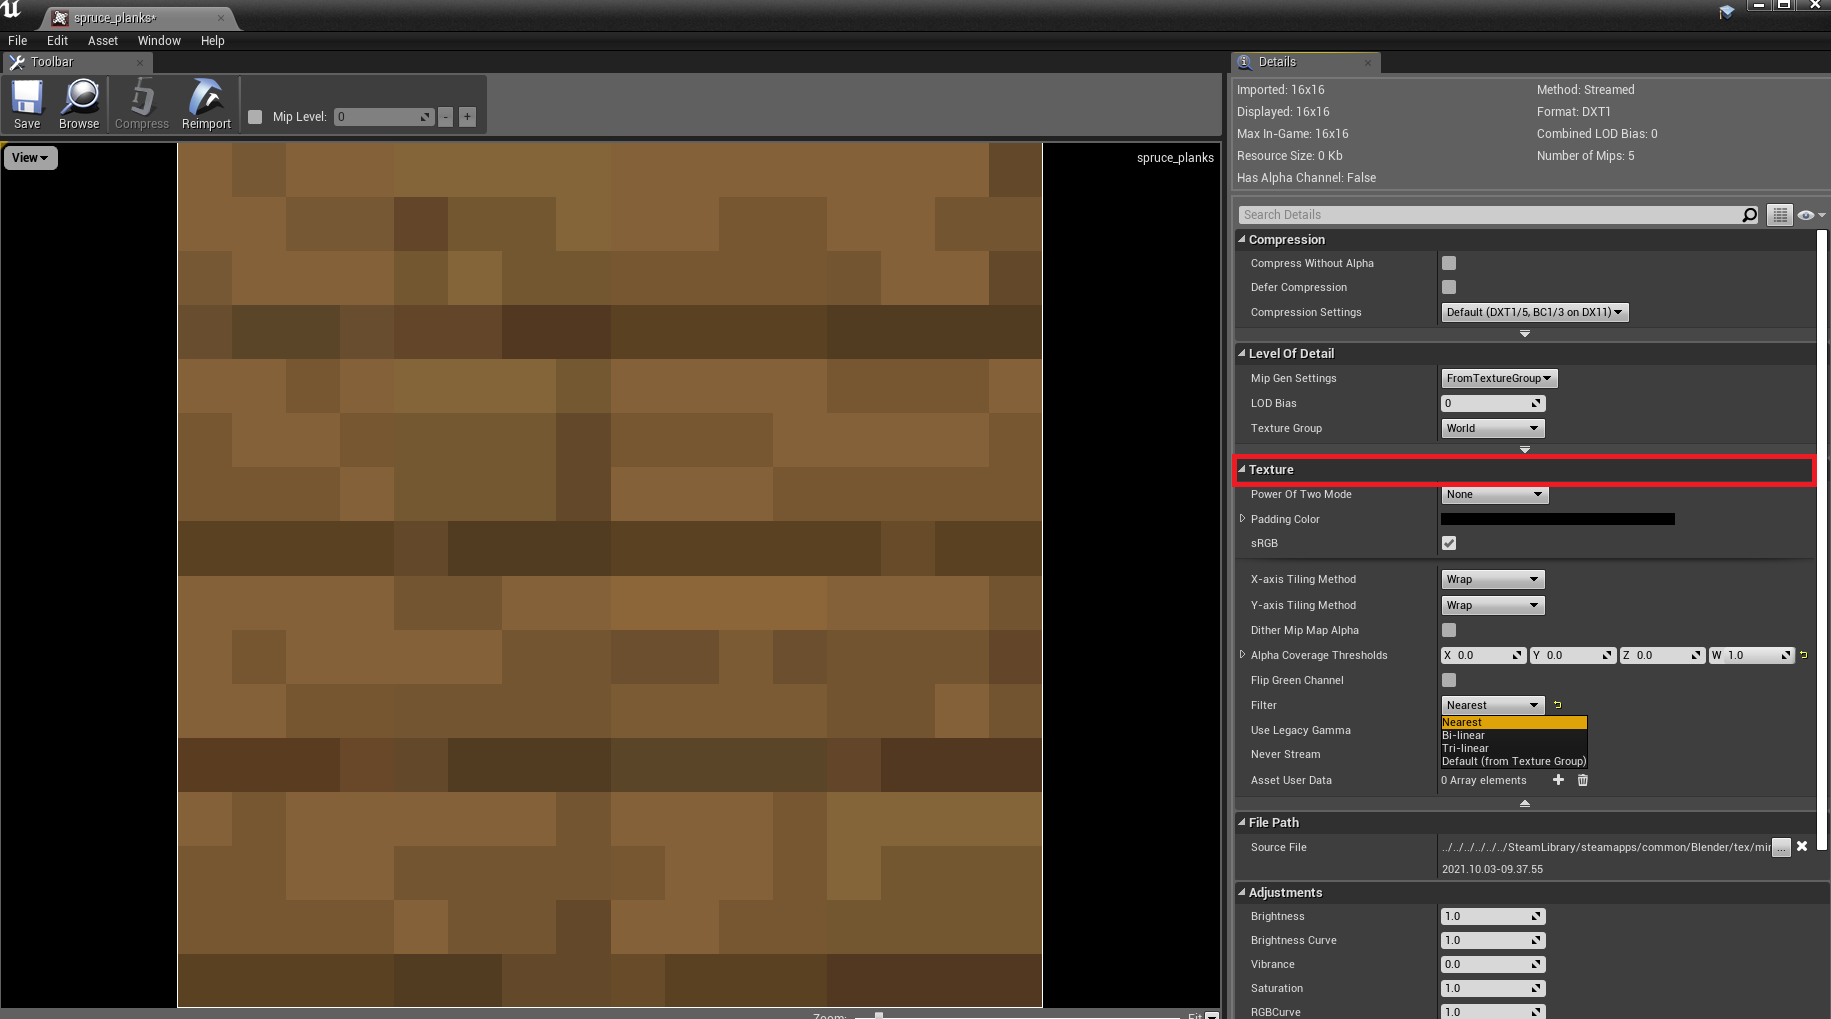The image size is (1831, 1019).
Task: Click the magnifier icon in Search Details
Action: (1749, 215)
